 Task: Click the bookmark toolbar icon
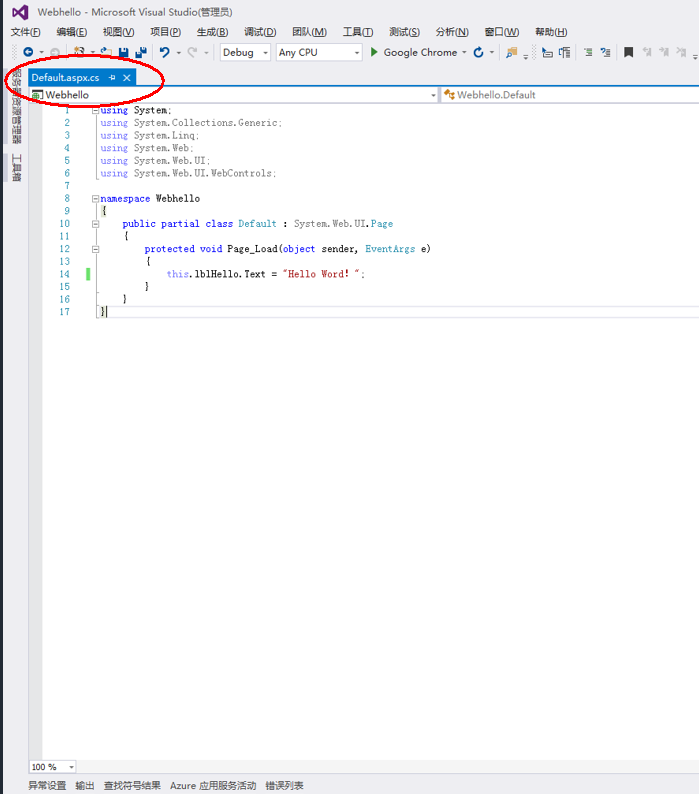628,52
